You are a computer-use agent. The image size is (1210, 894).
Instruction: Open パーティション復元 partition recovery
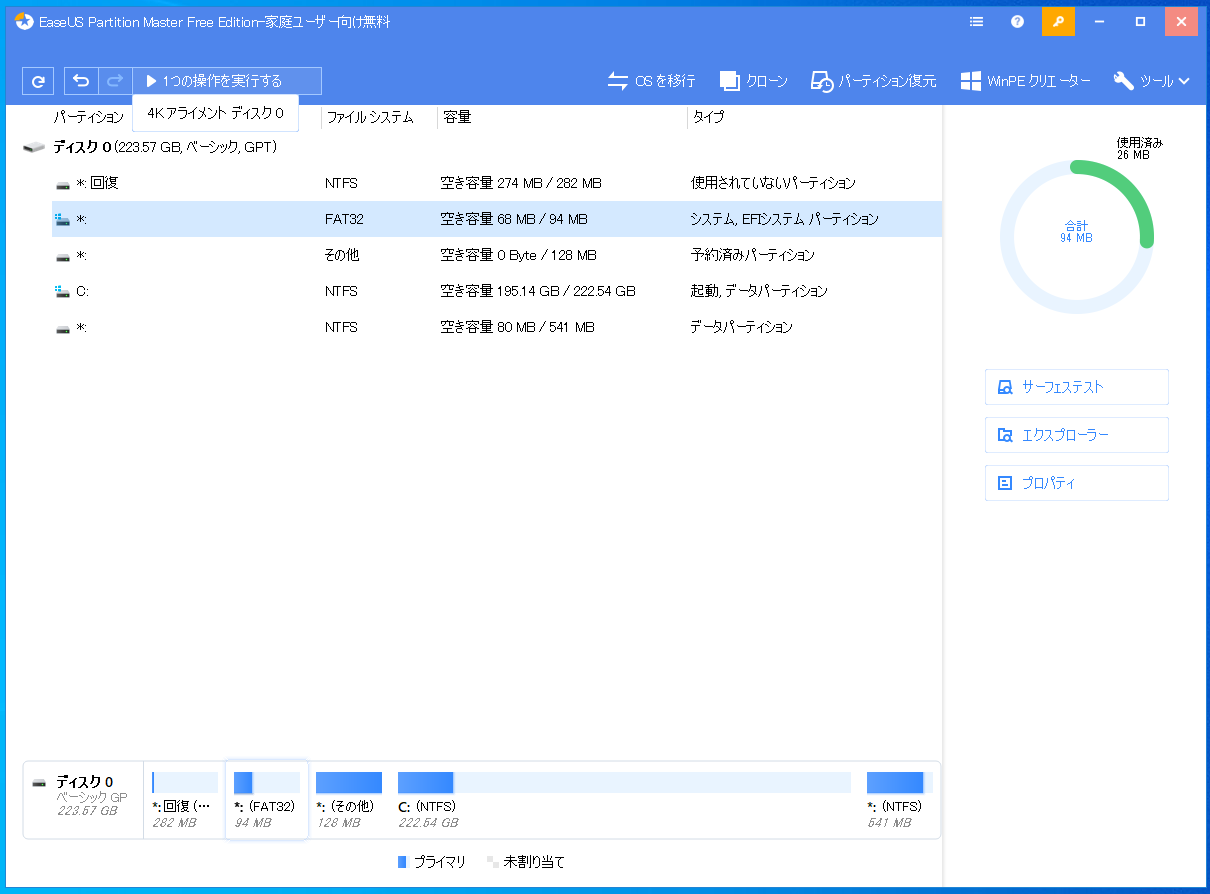[873, 81]
